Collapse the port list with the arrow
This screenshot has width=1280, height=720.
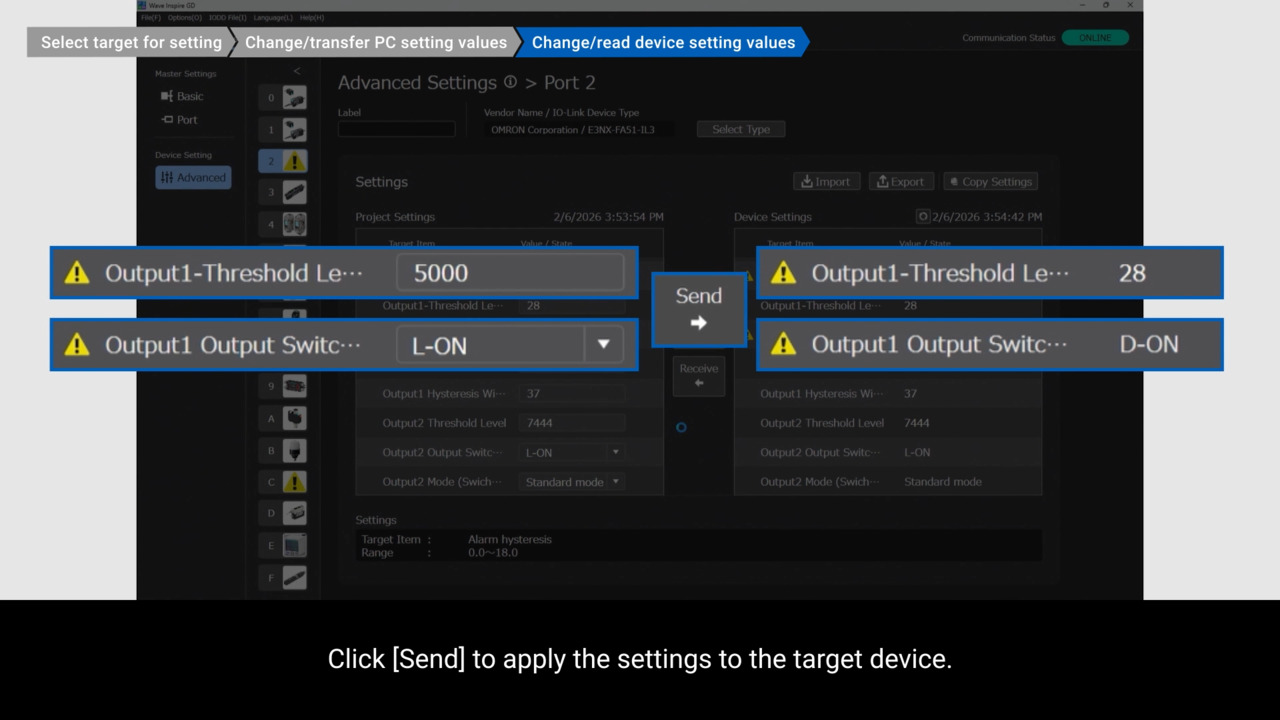[x=296, y=71]
